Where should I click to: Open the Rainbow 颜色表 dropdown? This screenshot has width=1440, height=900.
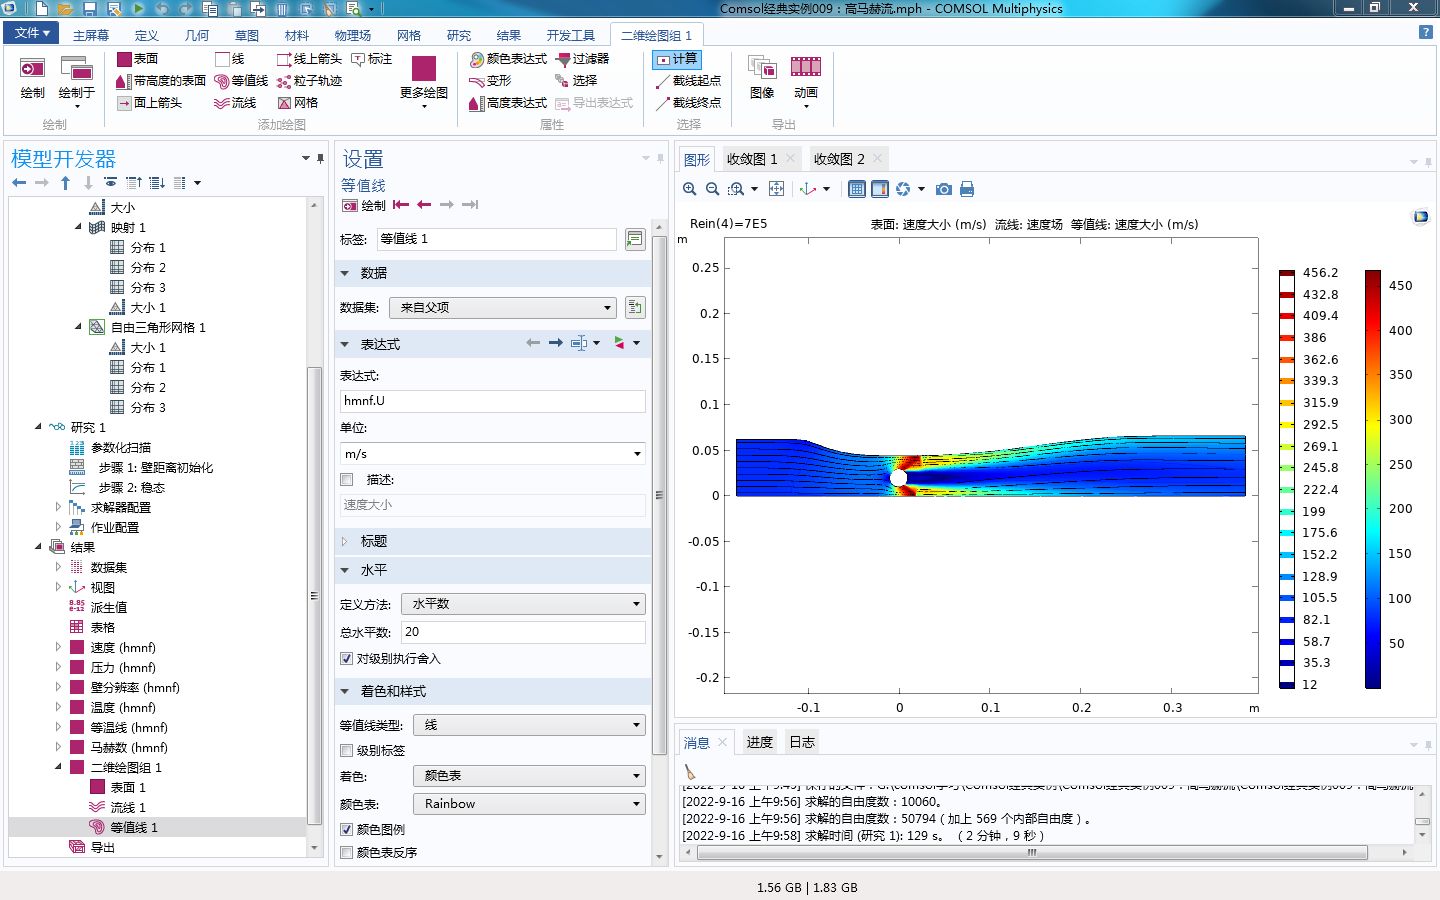pyautogui.click(x=528, y=803)
